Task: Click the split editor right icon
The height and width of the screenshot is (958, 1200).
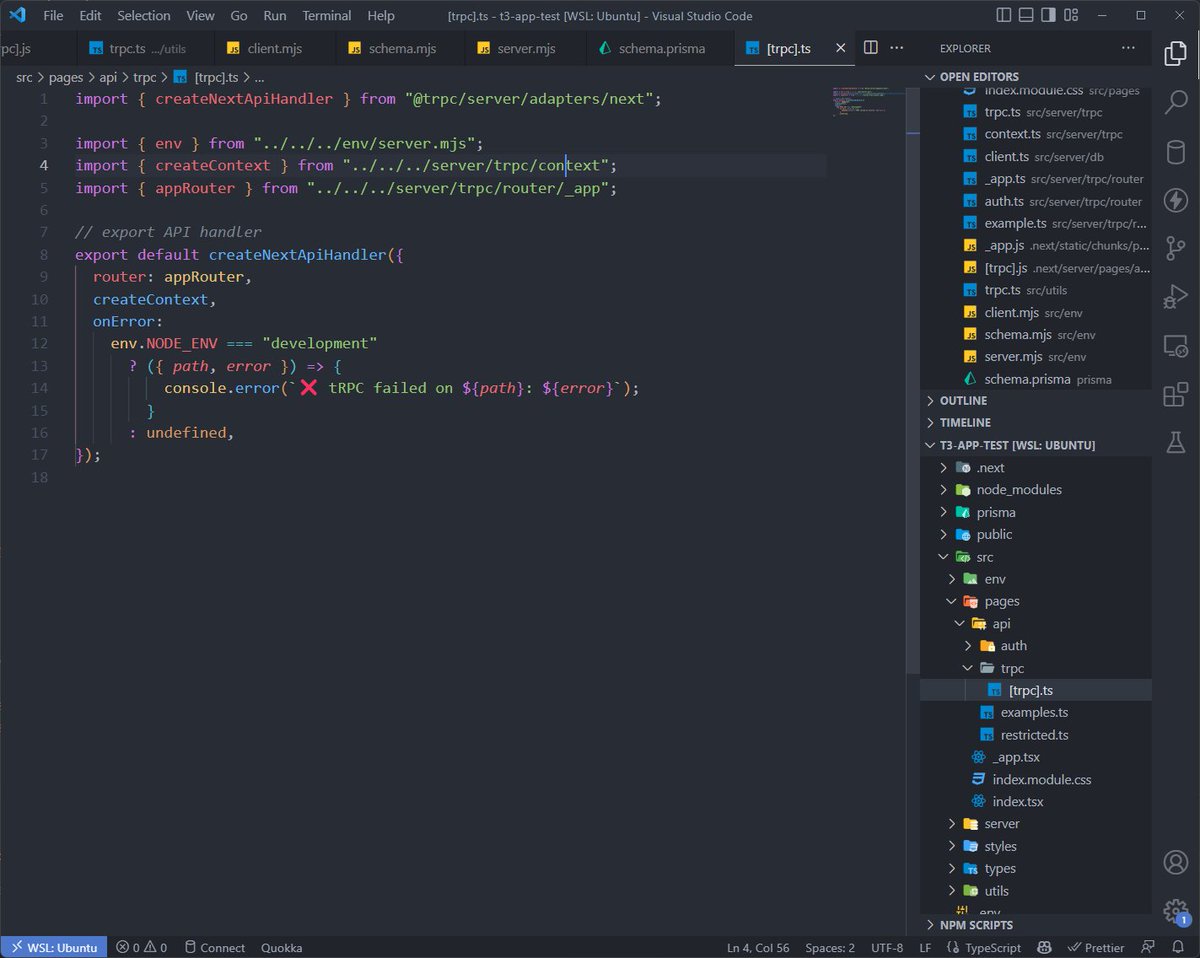Action: click(x=870, y=48)
